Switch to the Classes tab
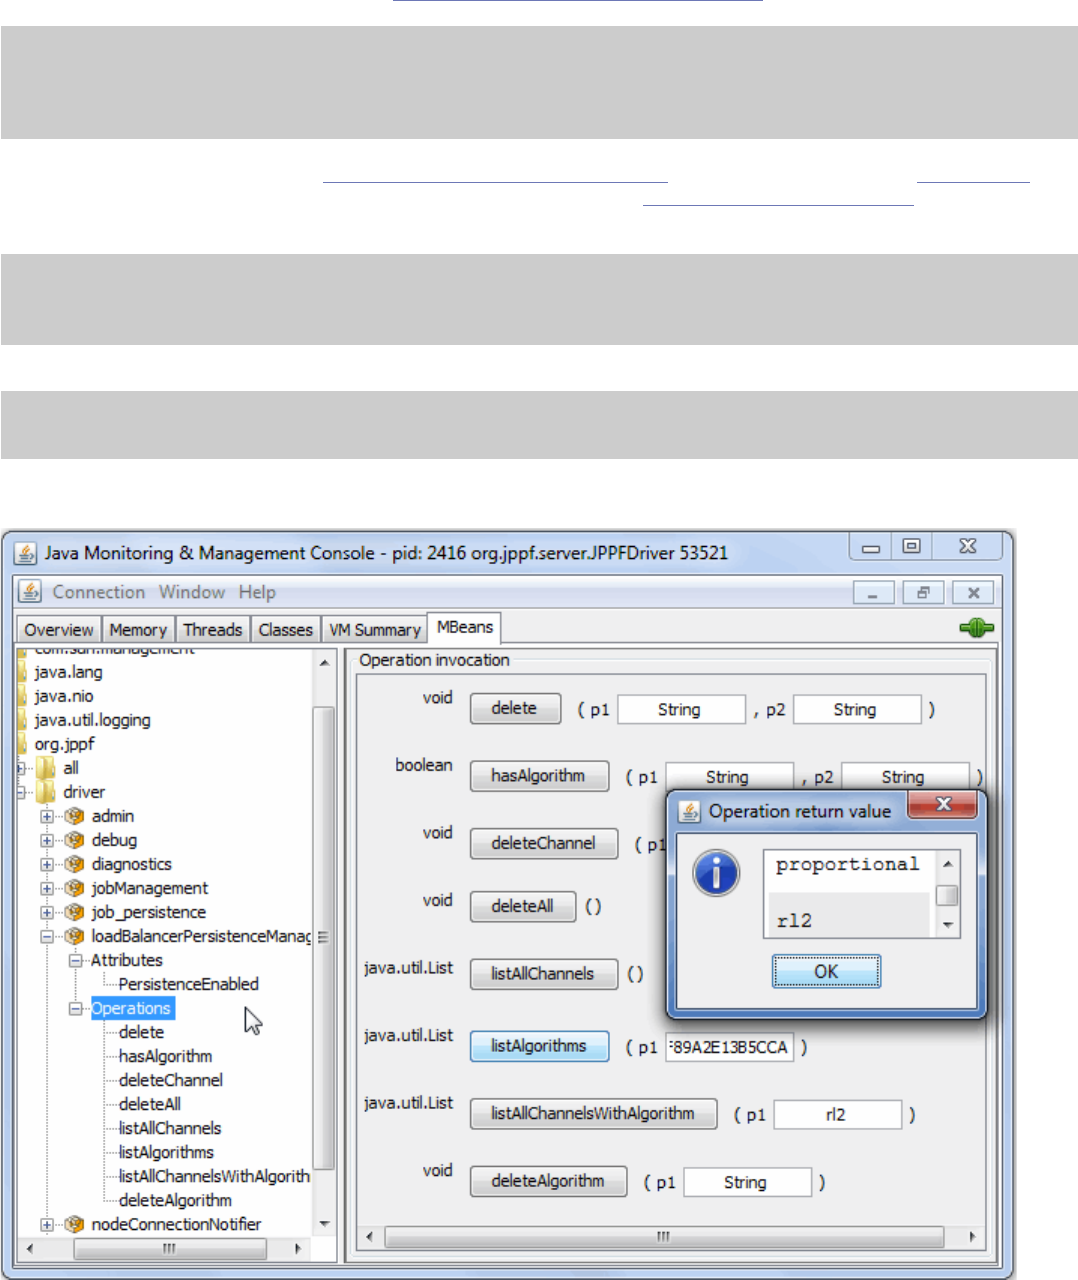The width and height of the screenshot is (1078, 1280). [x=285, y=630]
